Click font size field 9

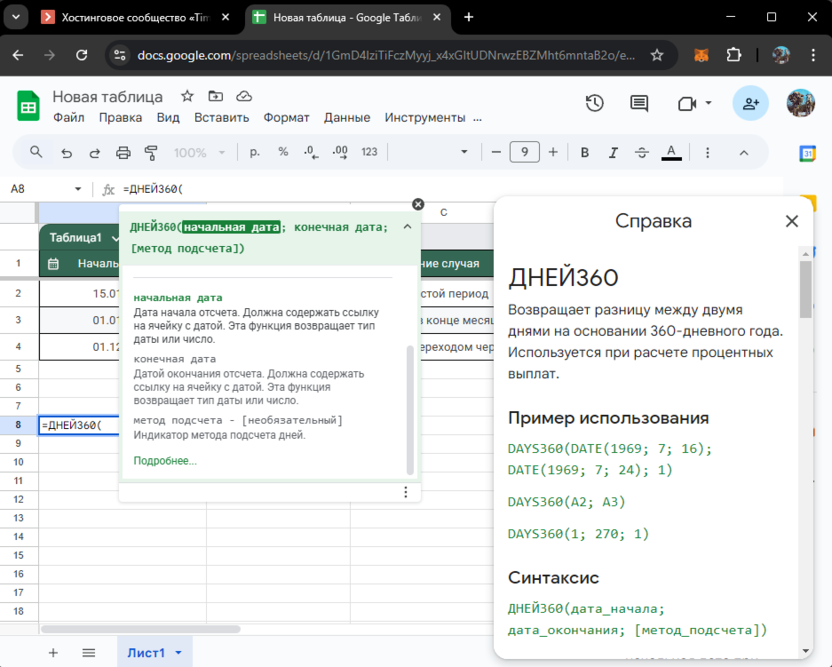coord(524,152)
